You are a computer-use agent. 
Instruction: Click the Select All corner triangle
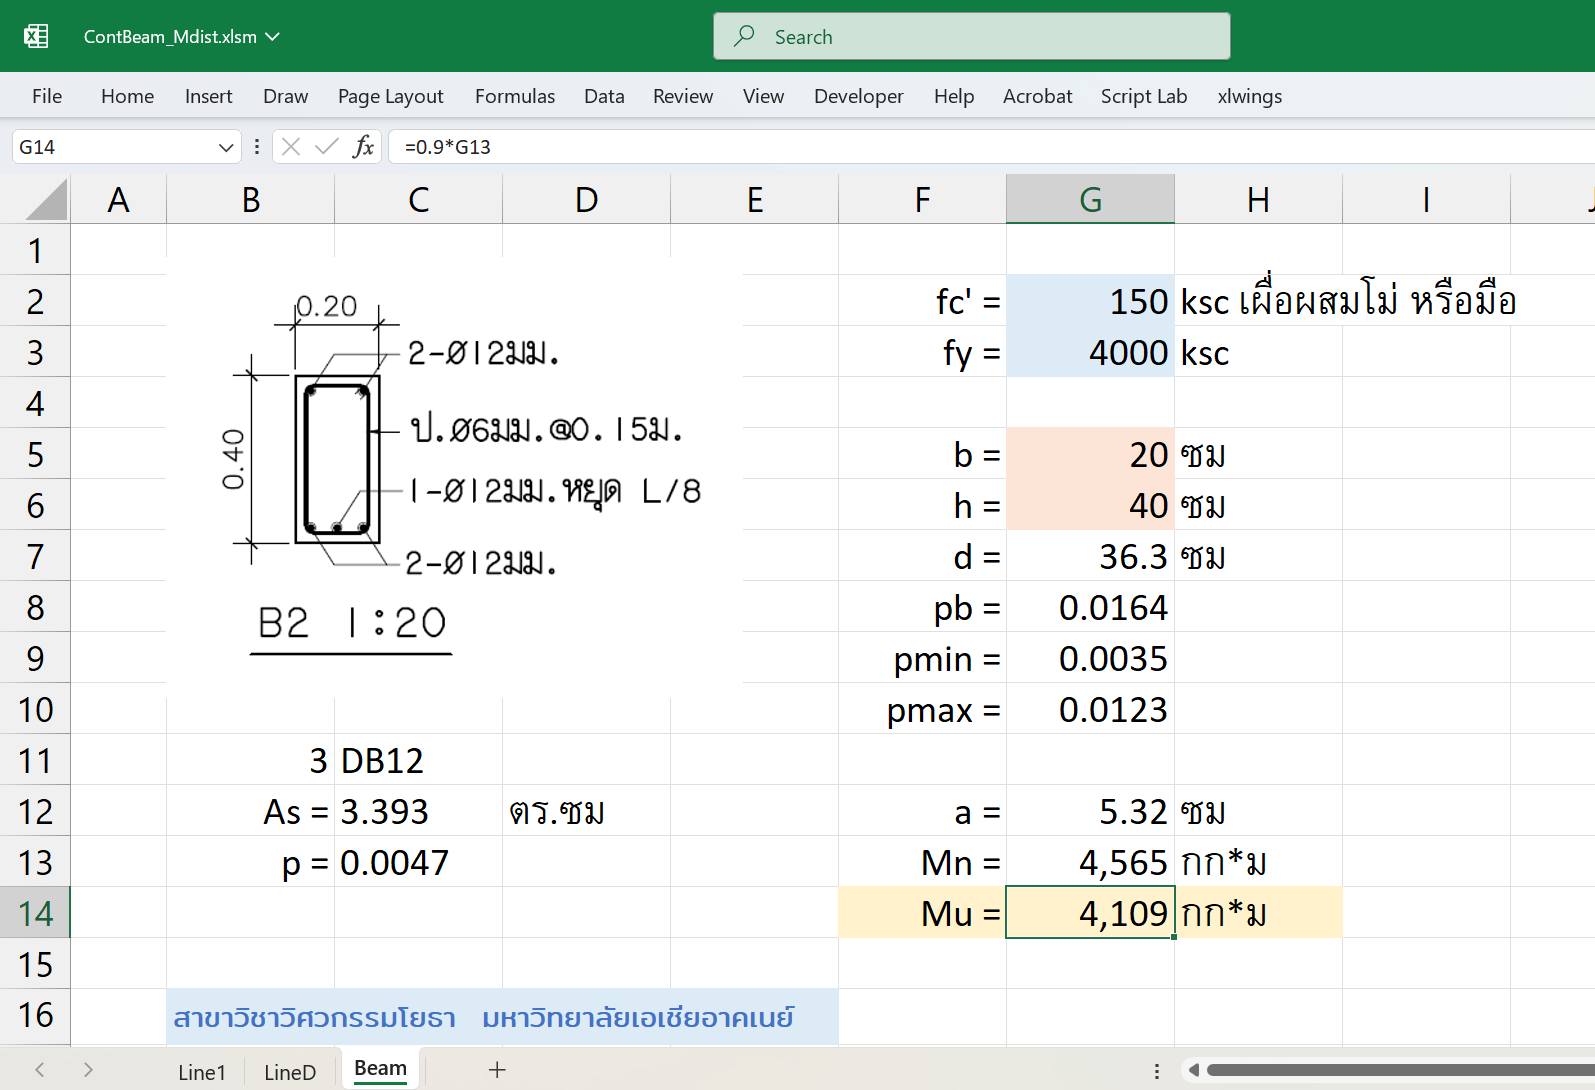(x=46, y=199)
